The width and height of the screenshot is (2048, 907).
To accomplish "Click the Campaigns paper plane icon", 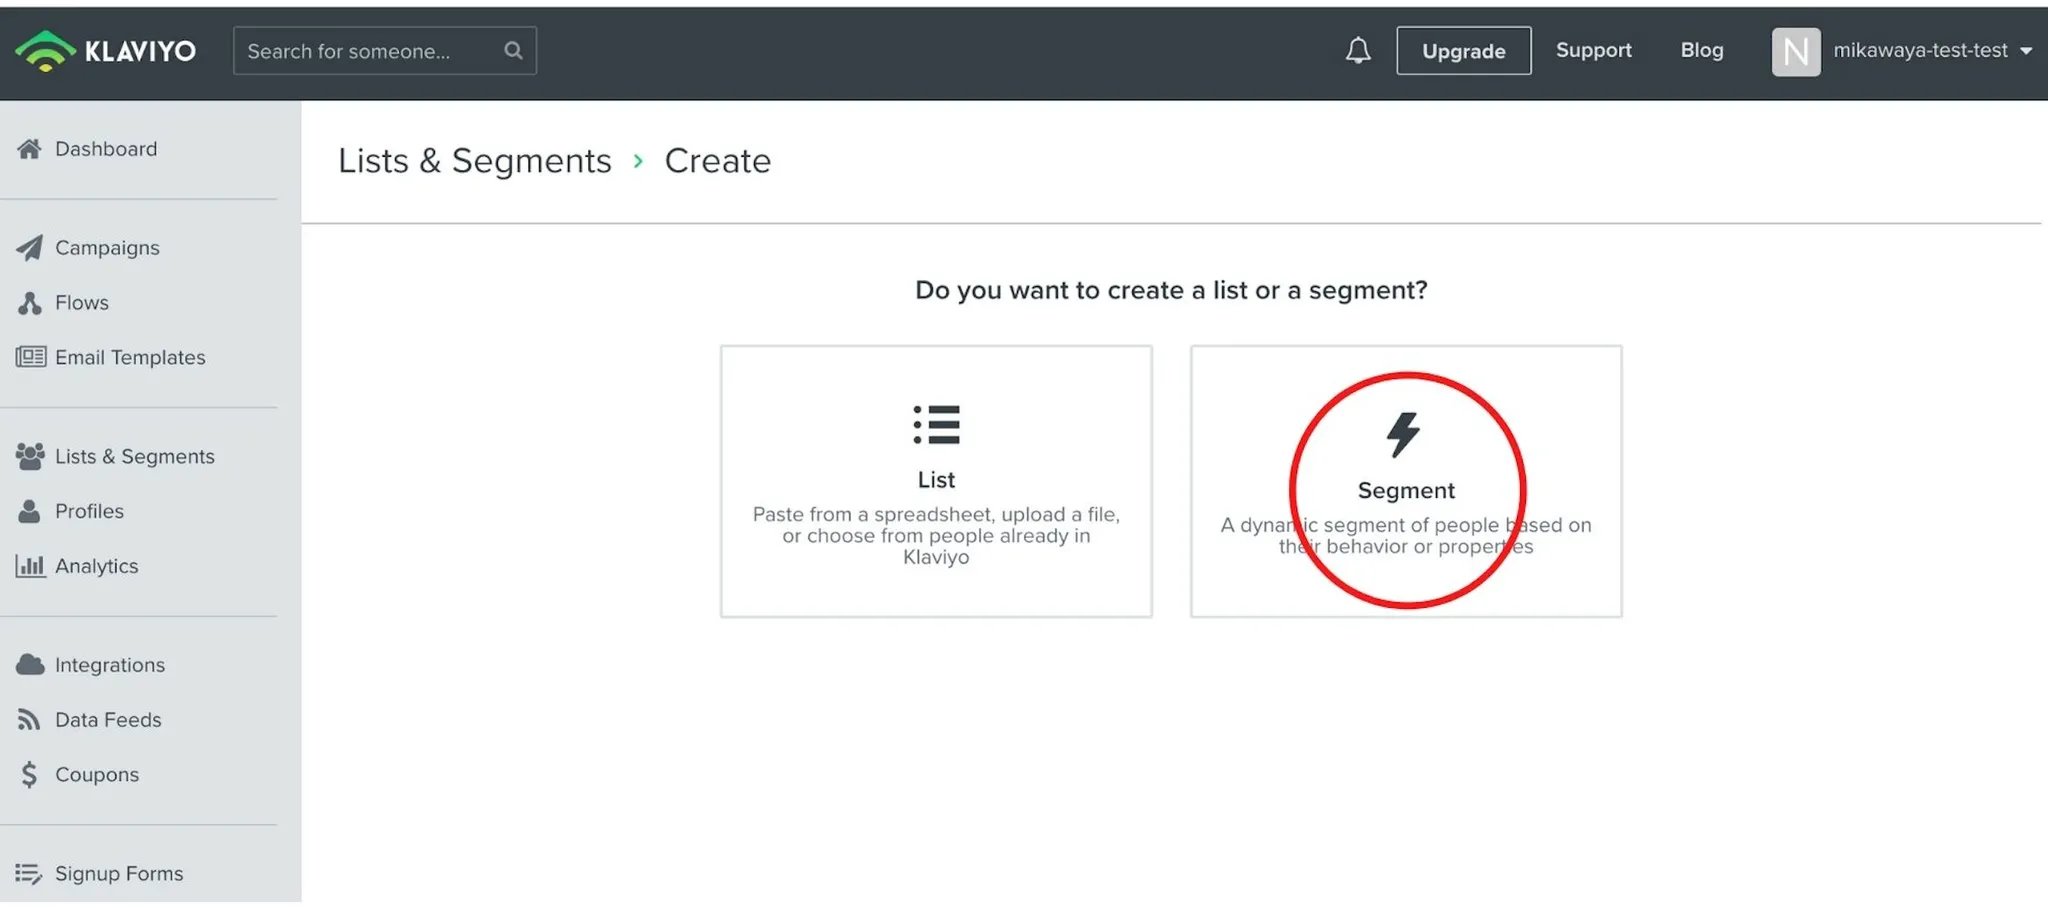I will coord(29,247).
